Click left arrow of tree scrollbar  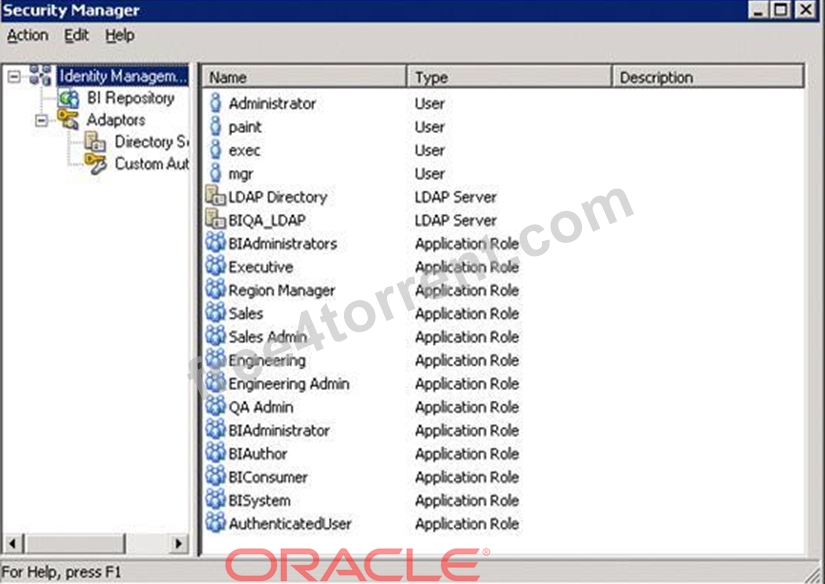[13, 543]
